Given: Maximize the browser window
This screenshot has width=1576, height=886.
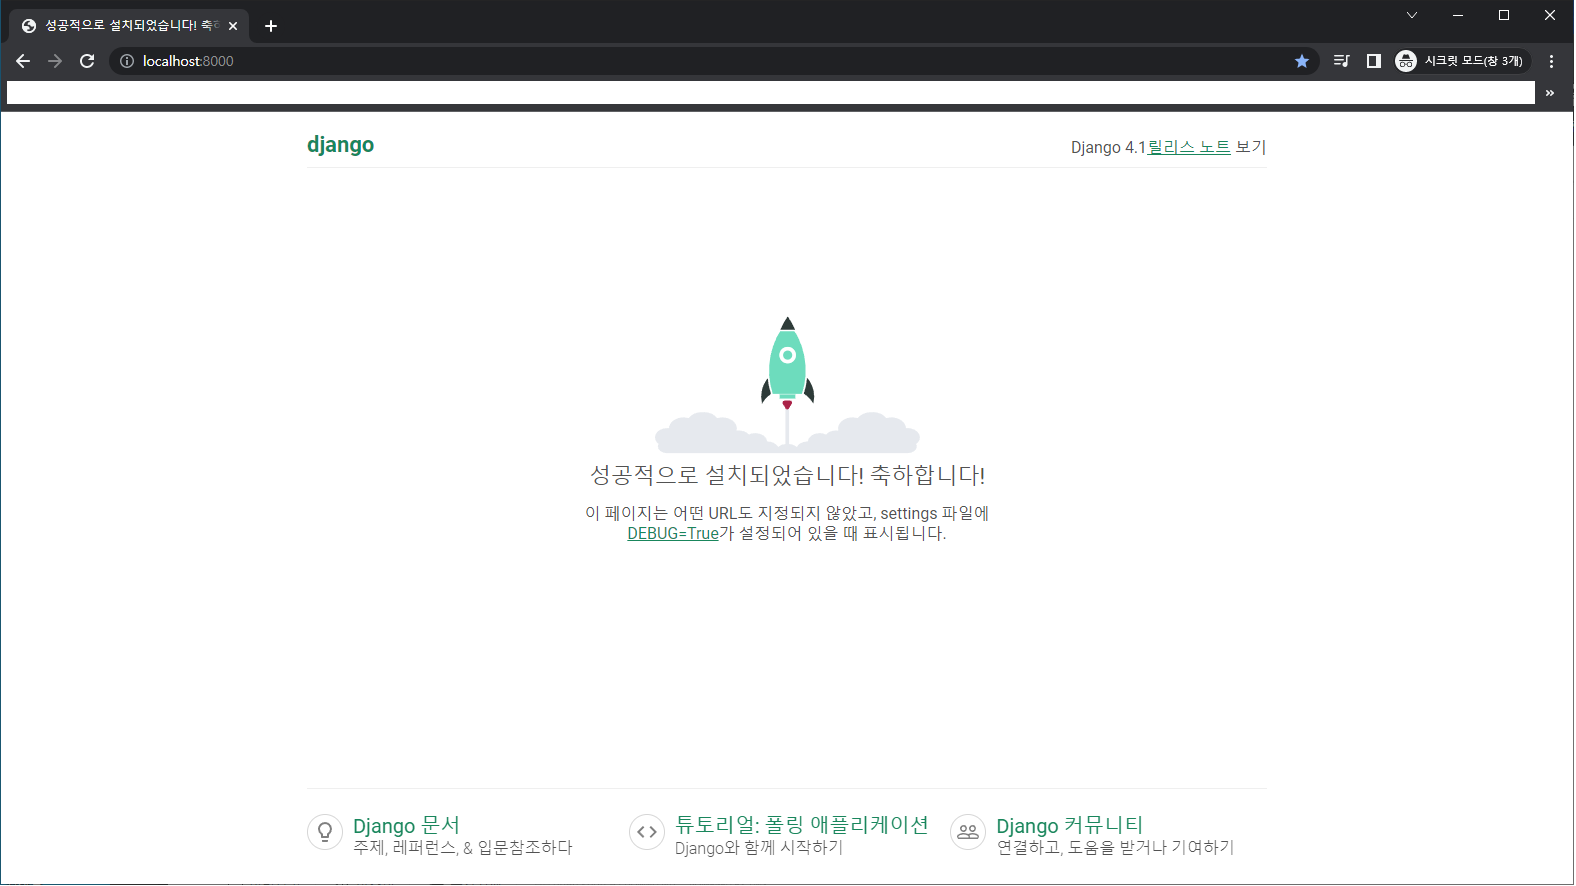Looking at the screenshot, I should click(1504, 15).
